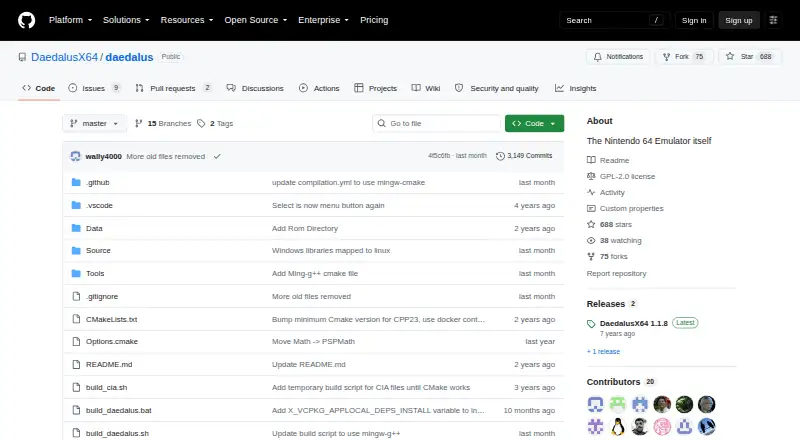
Task: Open the GPL-2.0 license link
Action: coord(621,176)
